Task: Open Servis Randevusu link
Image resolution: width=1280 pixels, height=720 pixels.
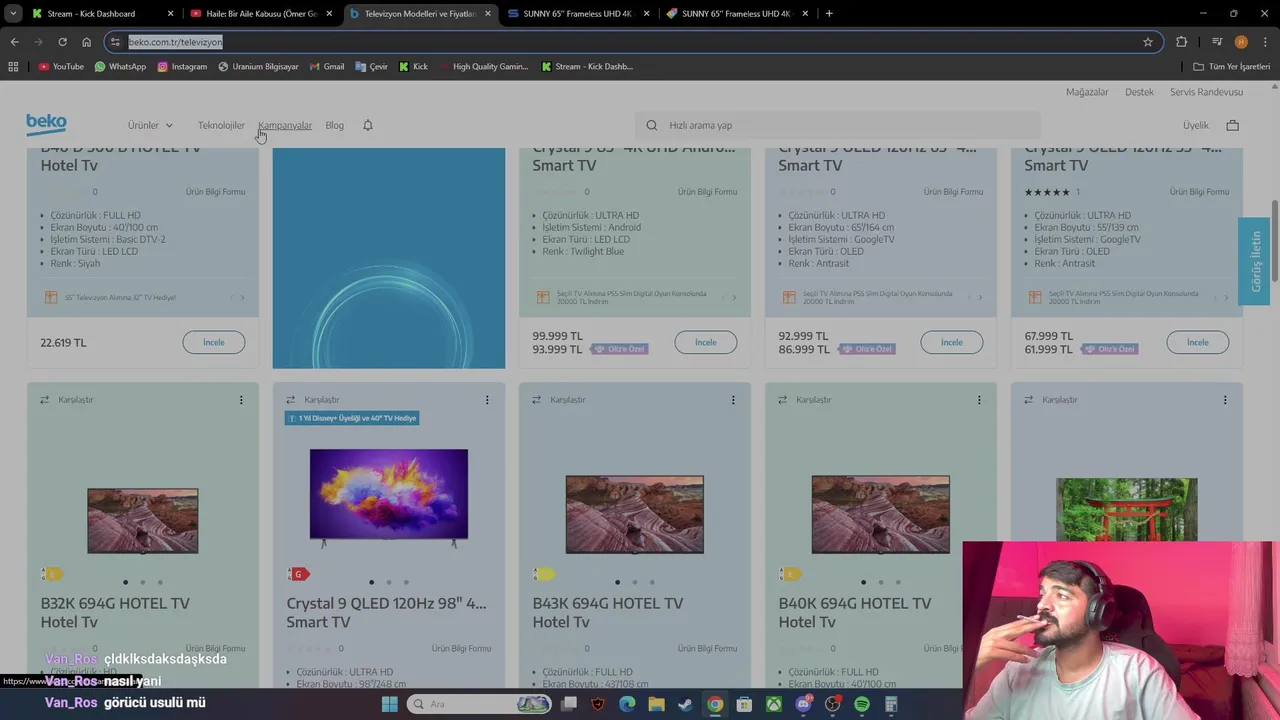Action: pyautogui.click(x=1206, y=92)
